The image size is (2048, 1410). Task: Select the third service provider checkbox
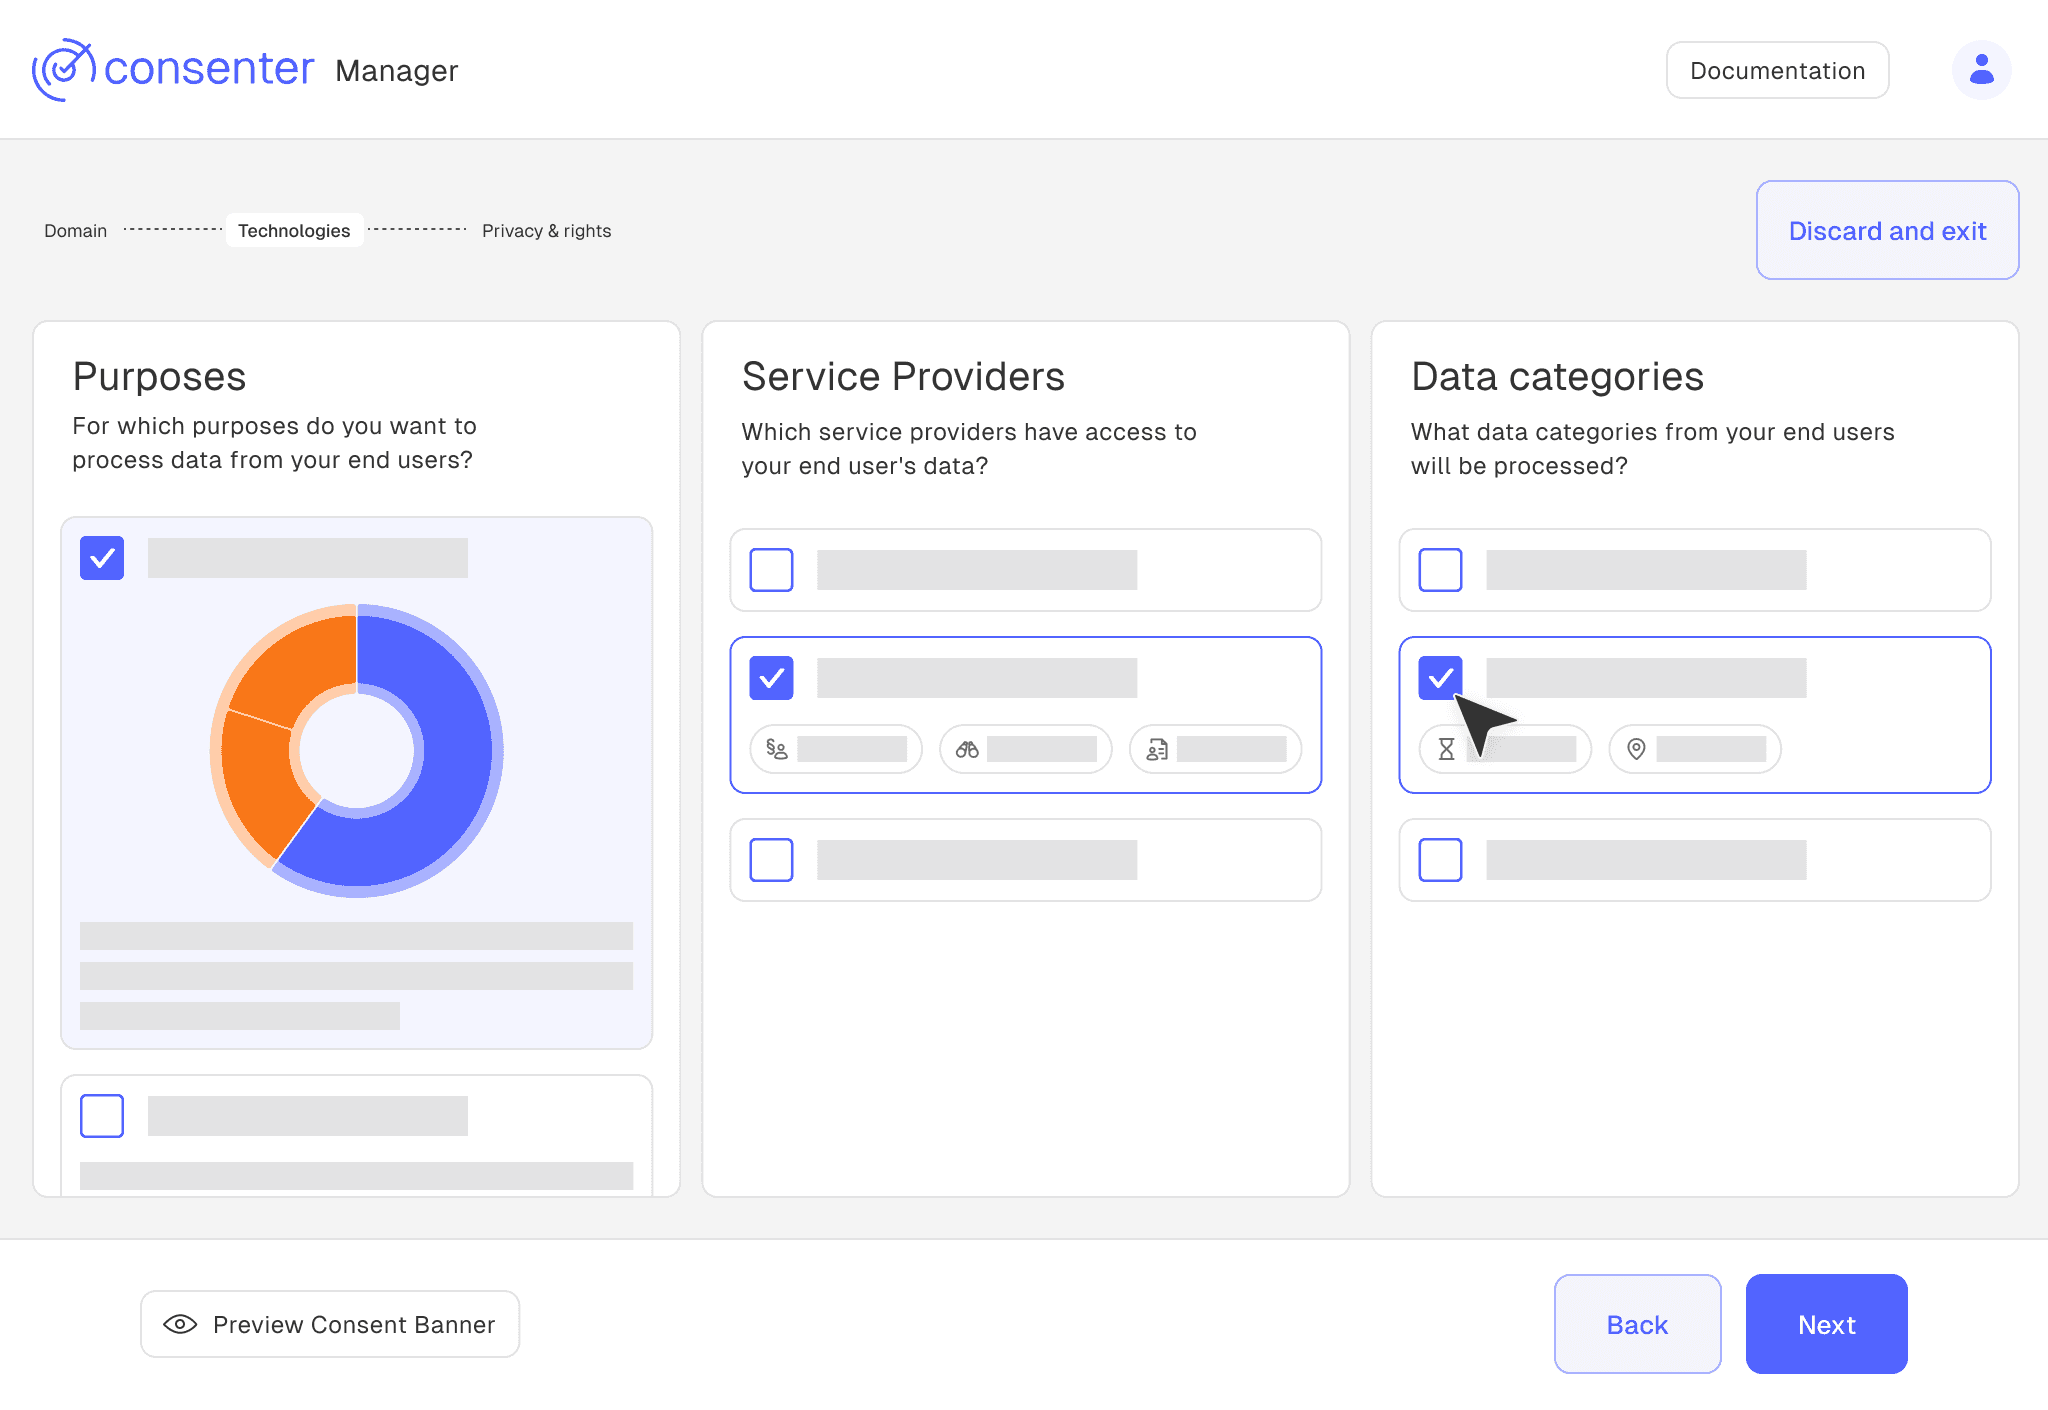tap(770, 860)
